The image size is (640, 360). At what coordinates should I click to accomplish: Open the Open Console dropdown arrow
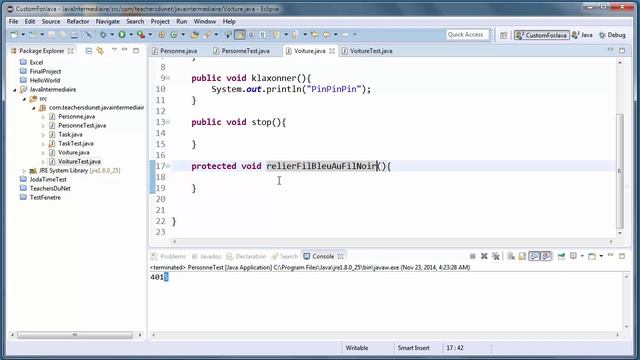click(x=601, y=256)
